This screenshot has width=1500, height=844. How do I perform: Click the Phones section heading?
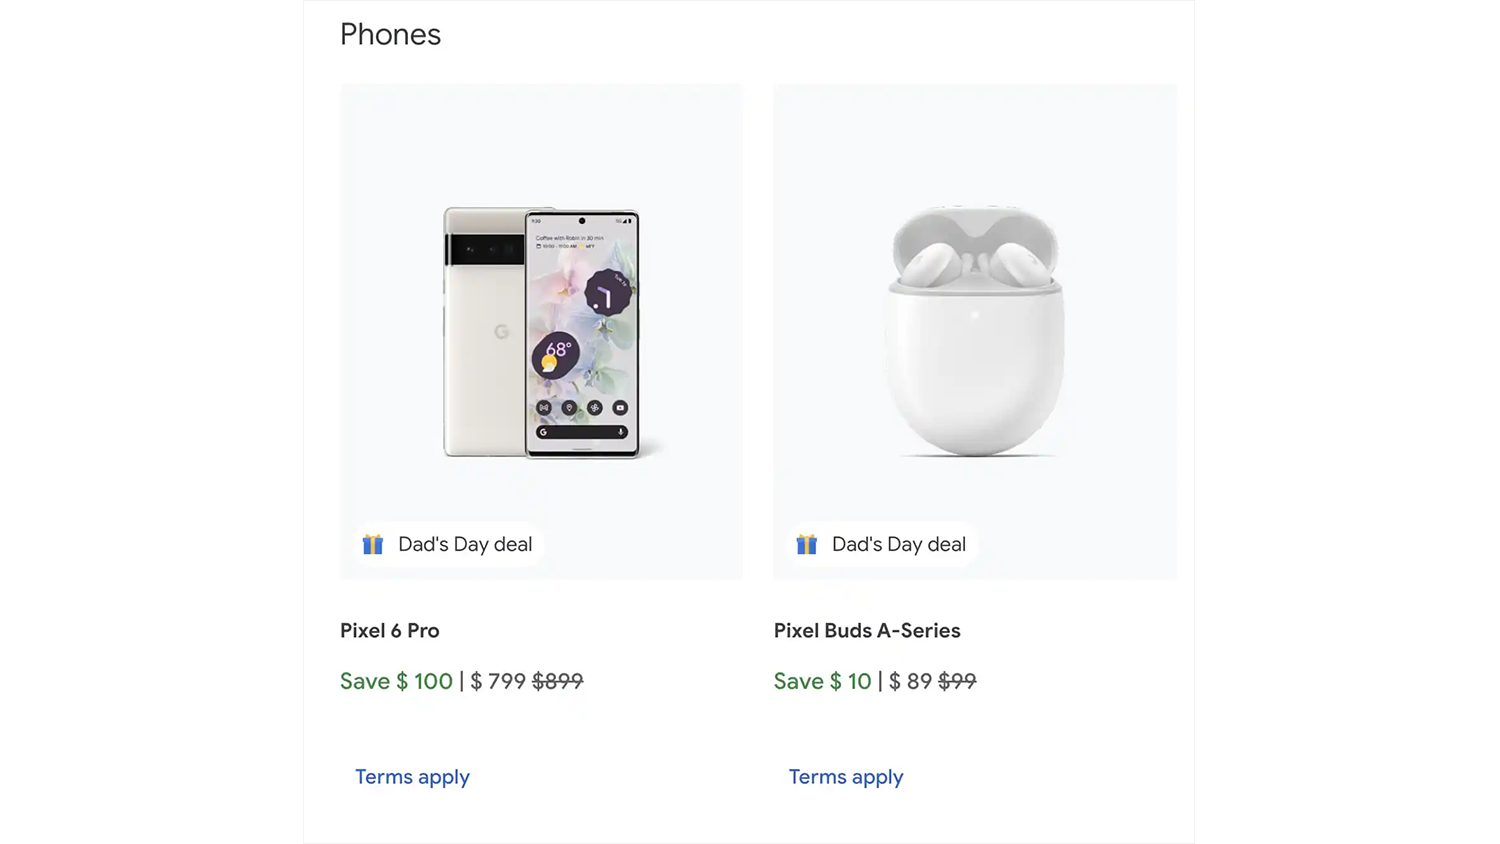(x=390, y=34)
